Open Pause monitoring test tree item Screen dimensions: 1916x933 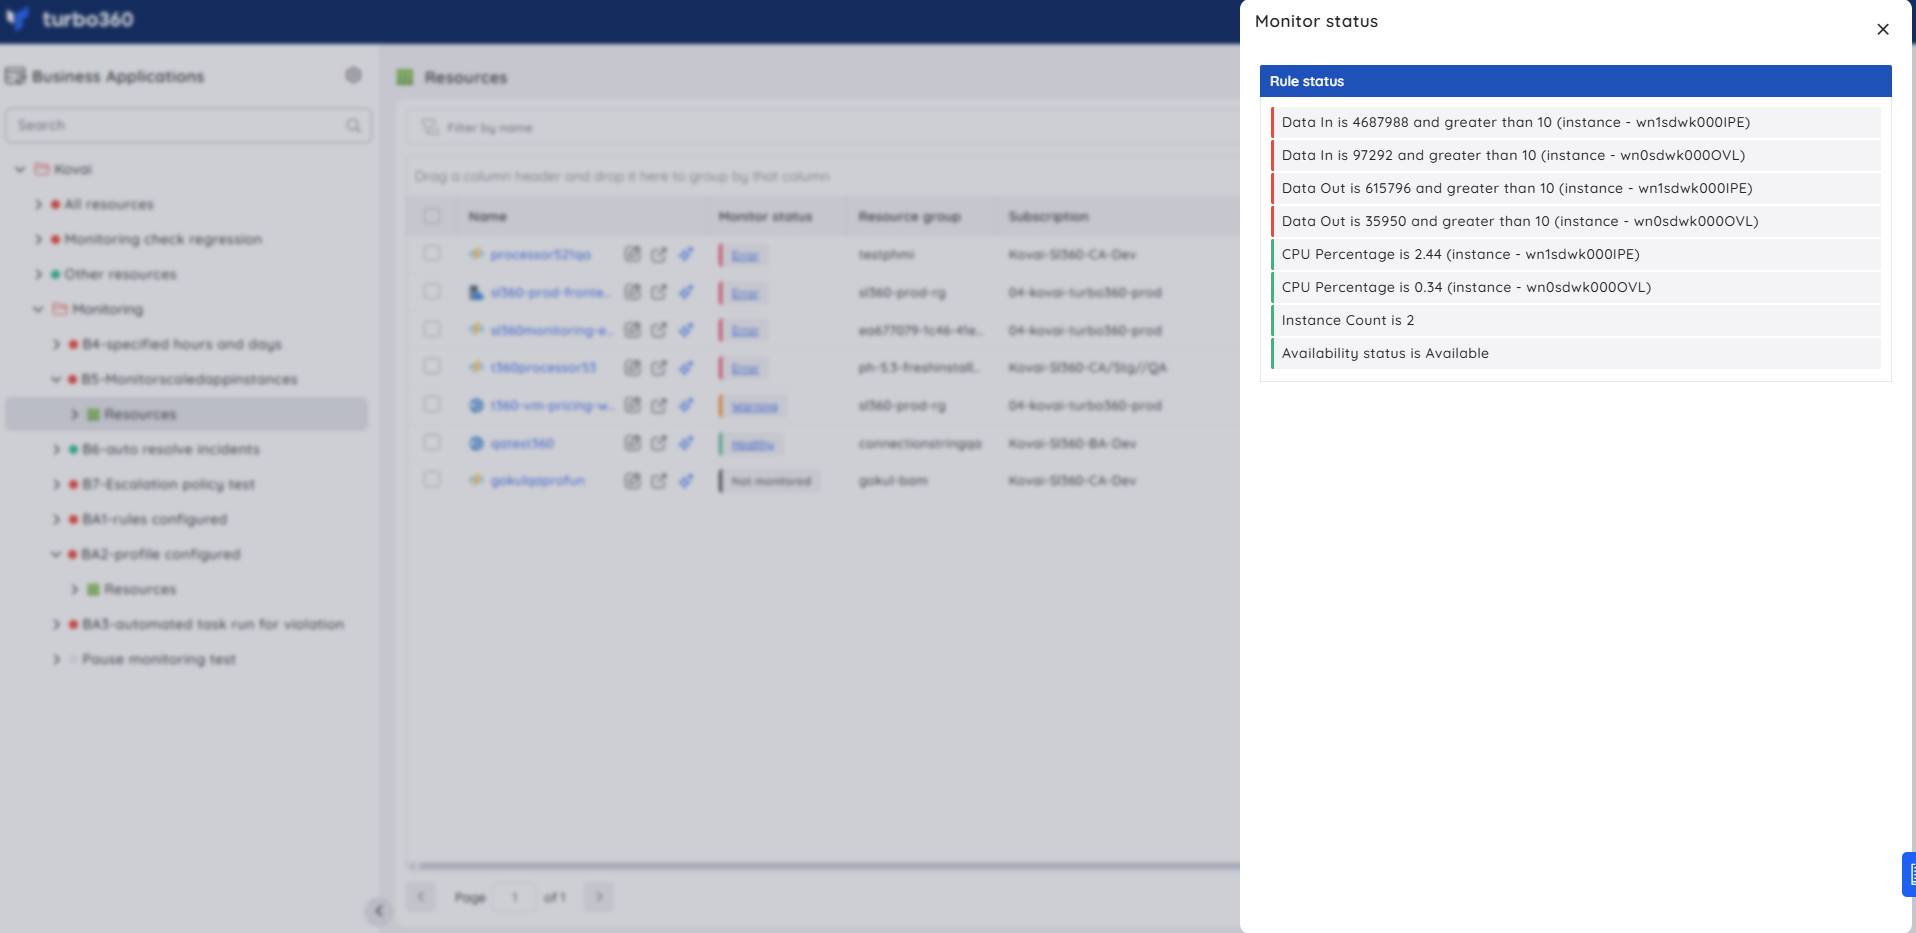pos(159,659)
